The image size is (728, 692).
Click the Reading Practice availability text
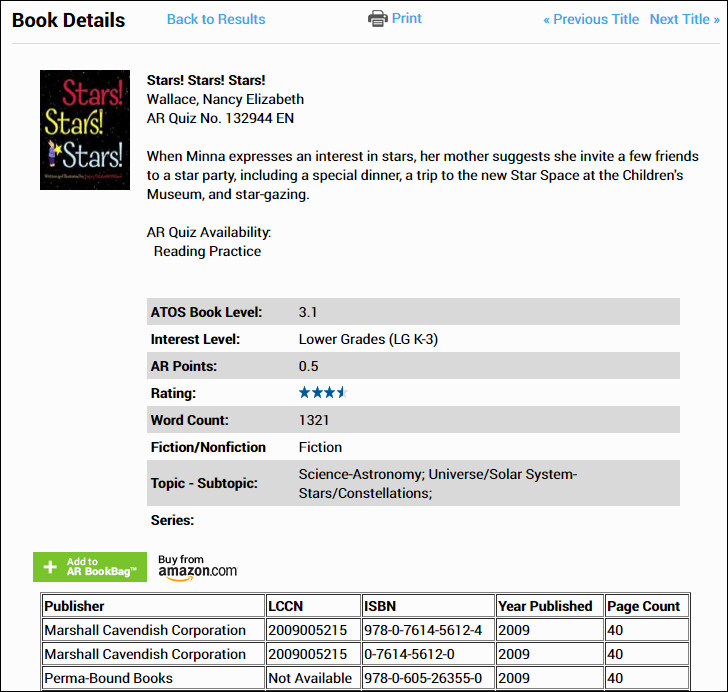click(x=207, y=251)
